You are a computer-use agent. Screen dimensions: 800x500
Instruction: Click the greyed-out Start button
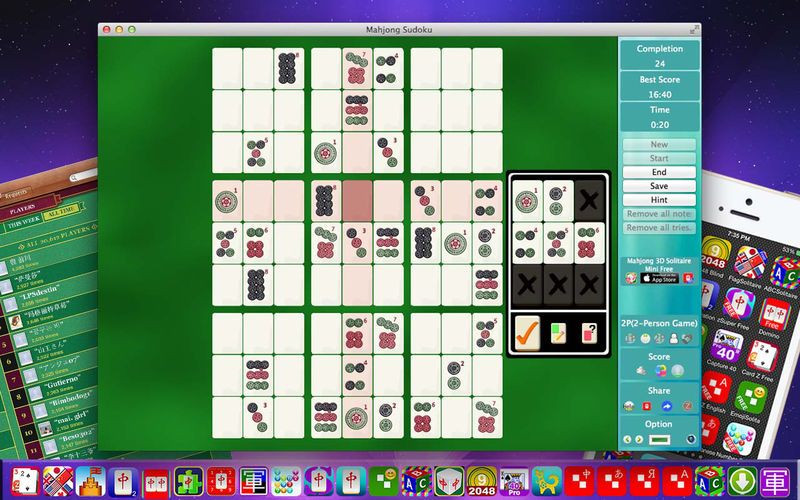click(x=659, y=158)
